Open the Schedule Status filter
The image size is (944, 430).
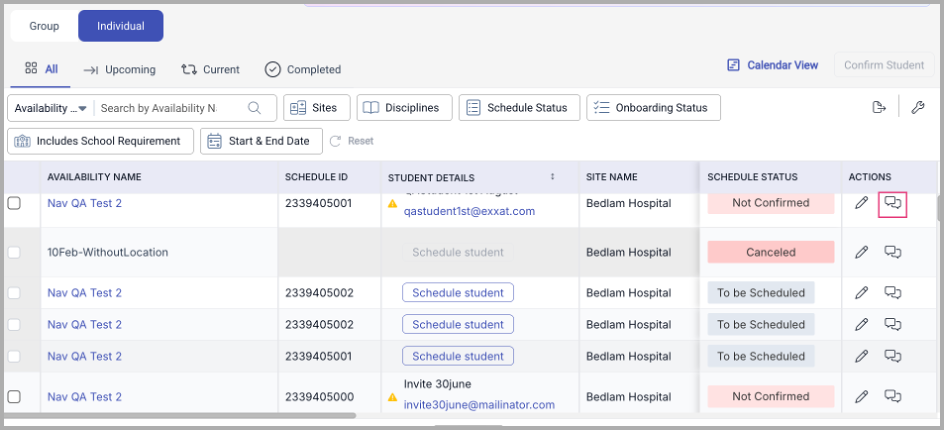520,108
